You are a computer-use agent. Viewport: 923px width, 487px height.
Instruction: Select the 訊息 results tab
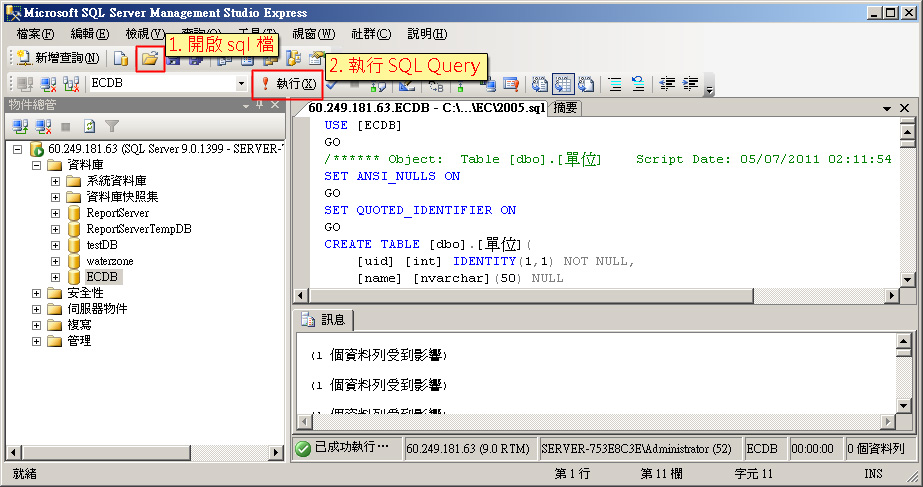(323, 320)
